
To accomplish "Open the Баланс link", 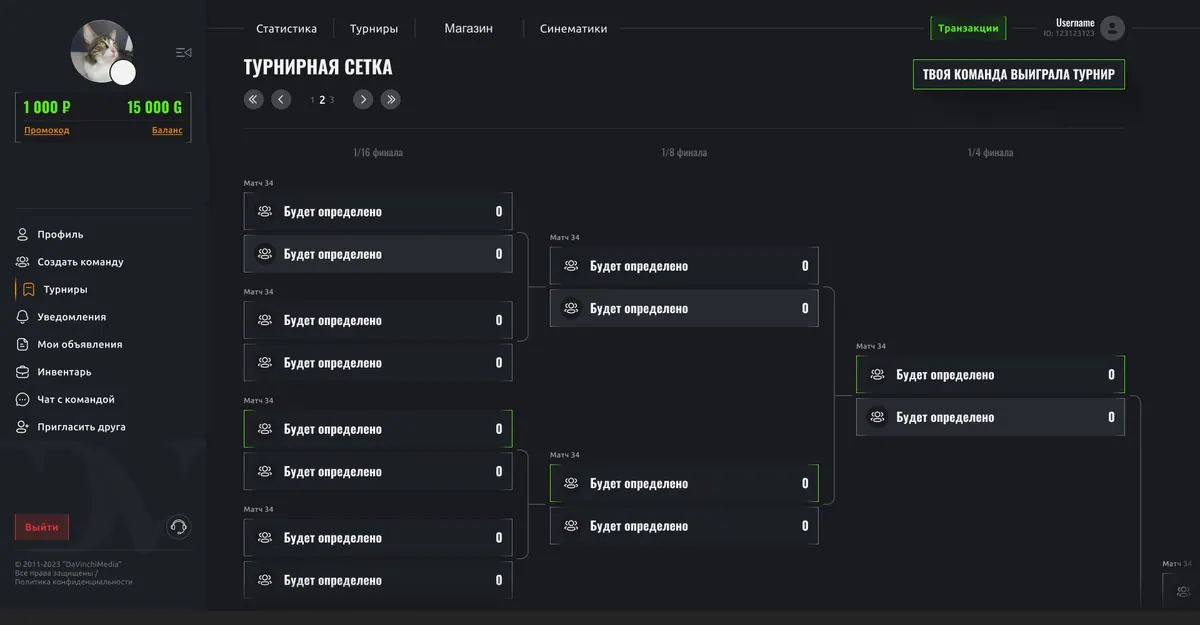I will tap(167, 130).
